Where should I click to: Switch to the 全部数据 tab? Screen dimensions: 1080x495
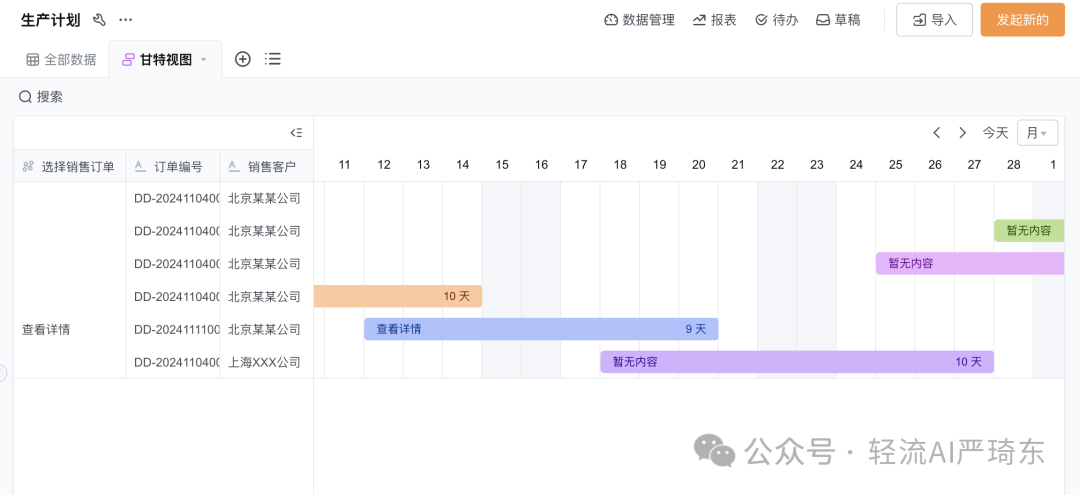(x=61, y=60)
